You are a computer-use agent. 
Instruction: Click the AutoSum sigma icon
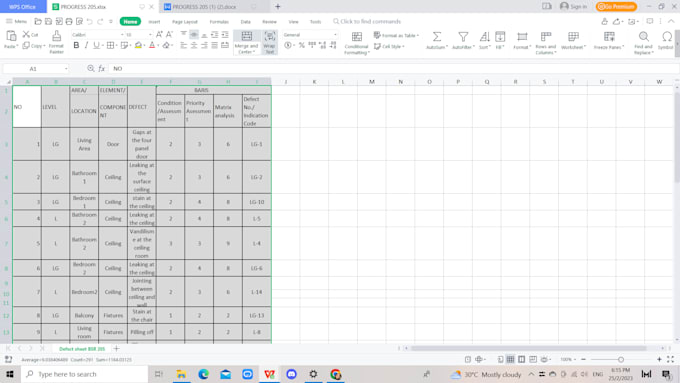pyautogui.click(x=437, y=37)
